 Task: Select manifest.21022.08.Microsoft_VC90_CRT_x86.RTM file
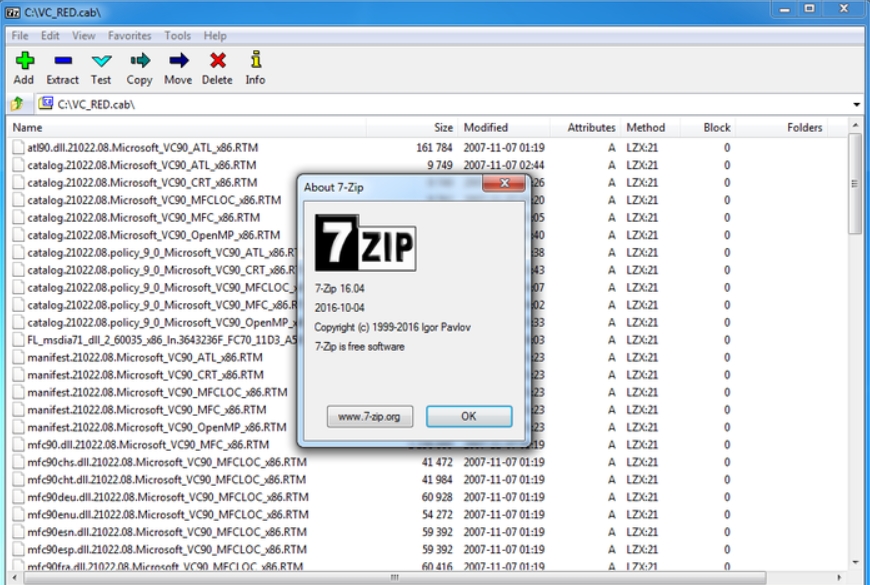coord(145,375)
